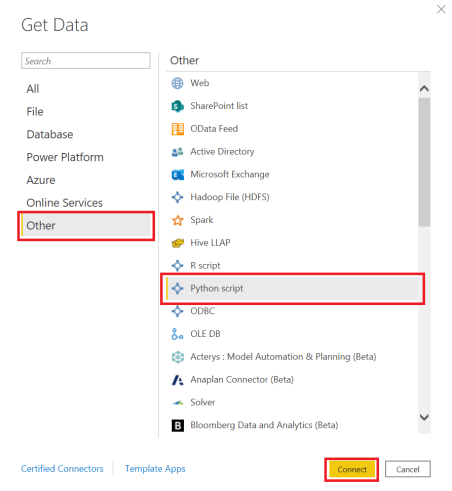Click the Hive LLAP bee icon
This screenshot has height=491, width=452.
click(177, 243)
